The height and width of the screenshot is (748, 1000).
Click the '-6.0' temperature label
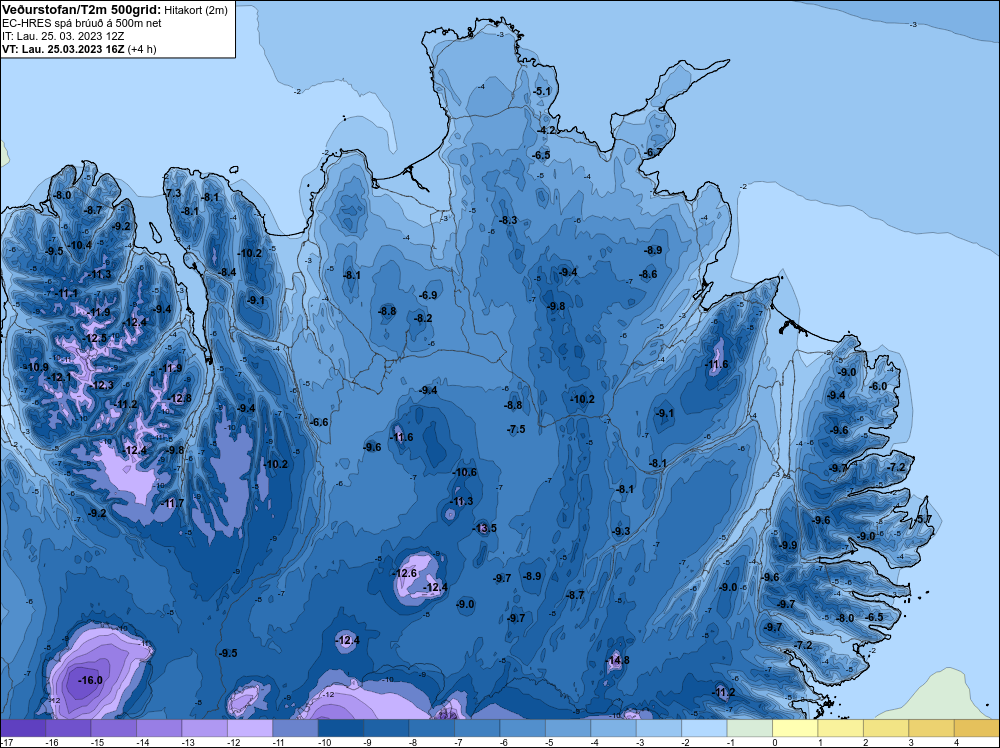click(x=879, y=386)
